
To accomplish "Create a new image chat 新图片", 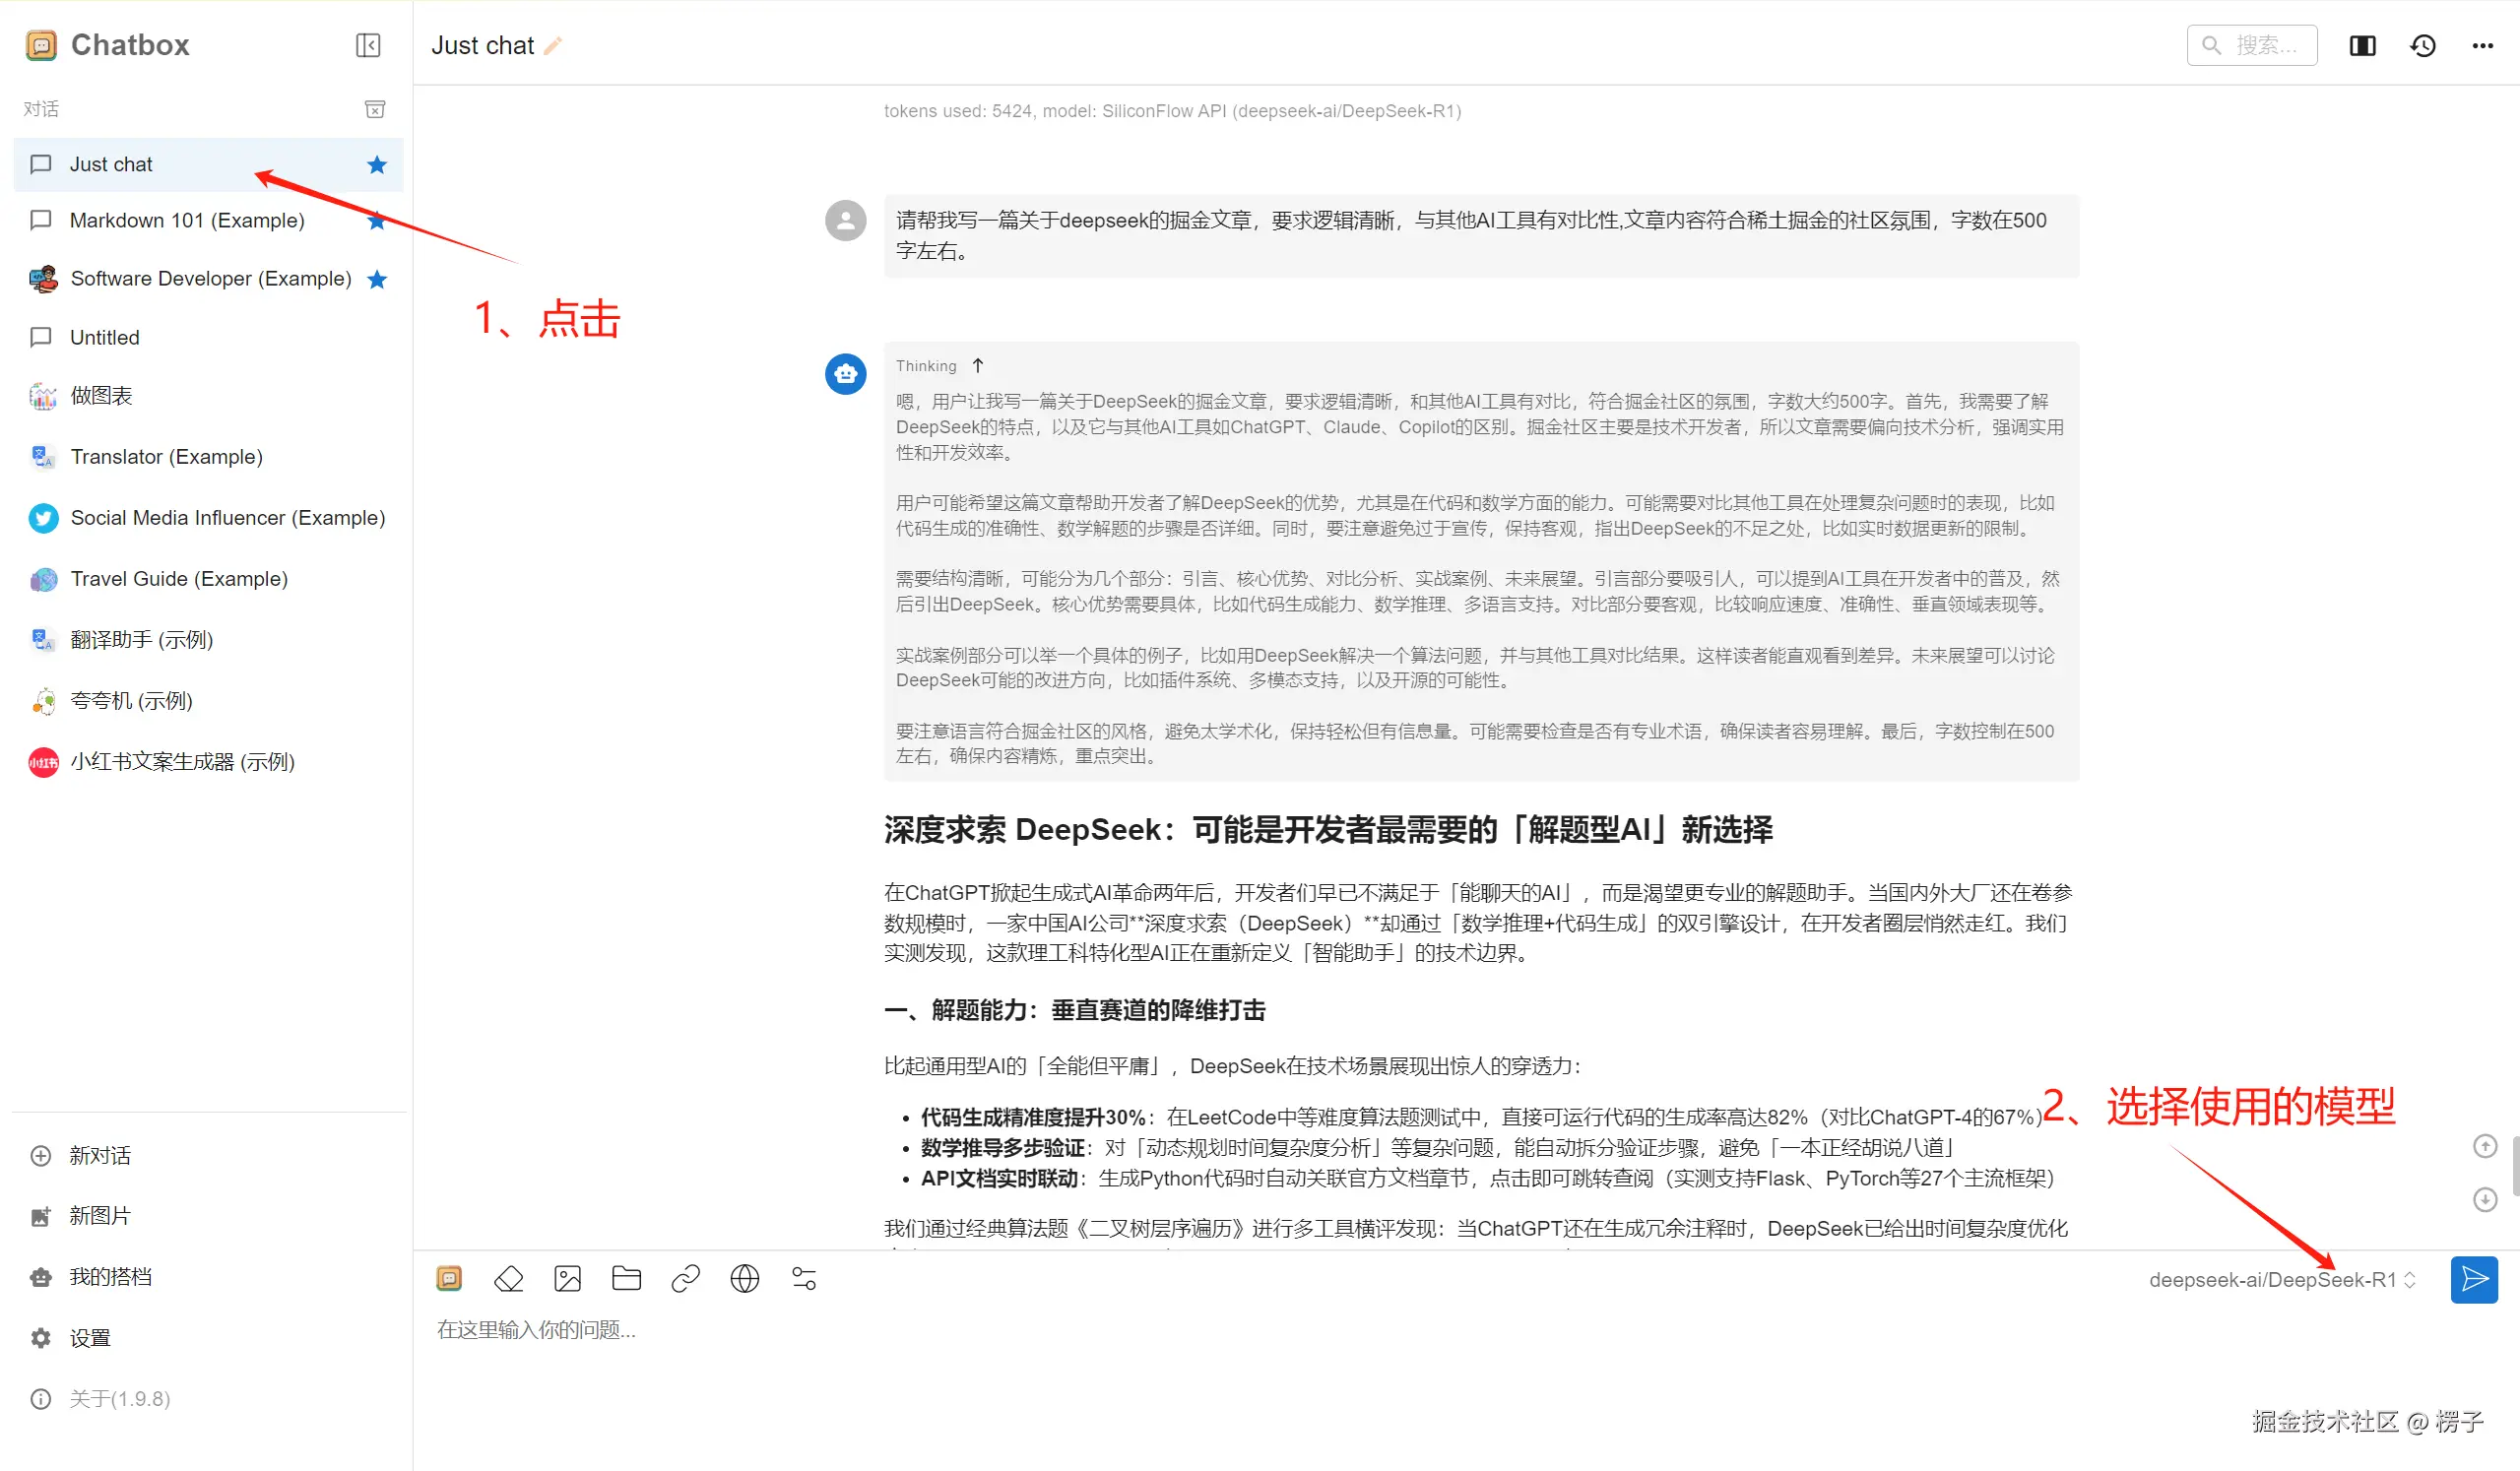I will coord(208,1217).
